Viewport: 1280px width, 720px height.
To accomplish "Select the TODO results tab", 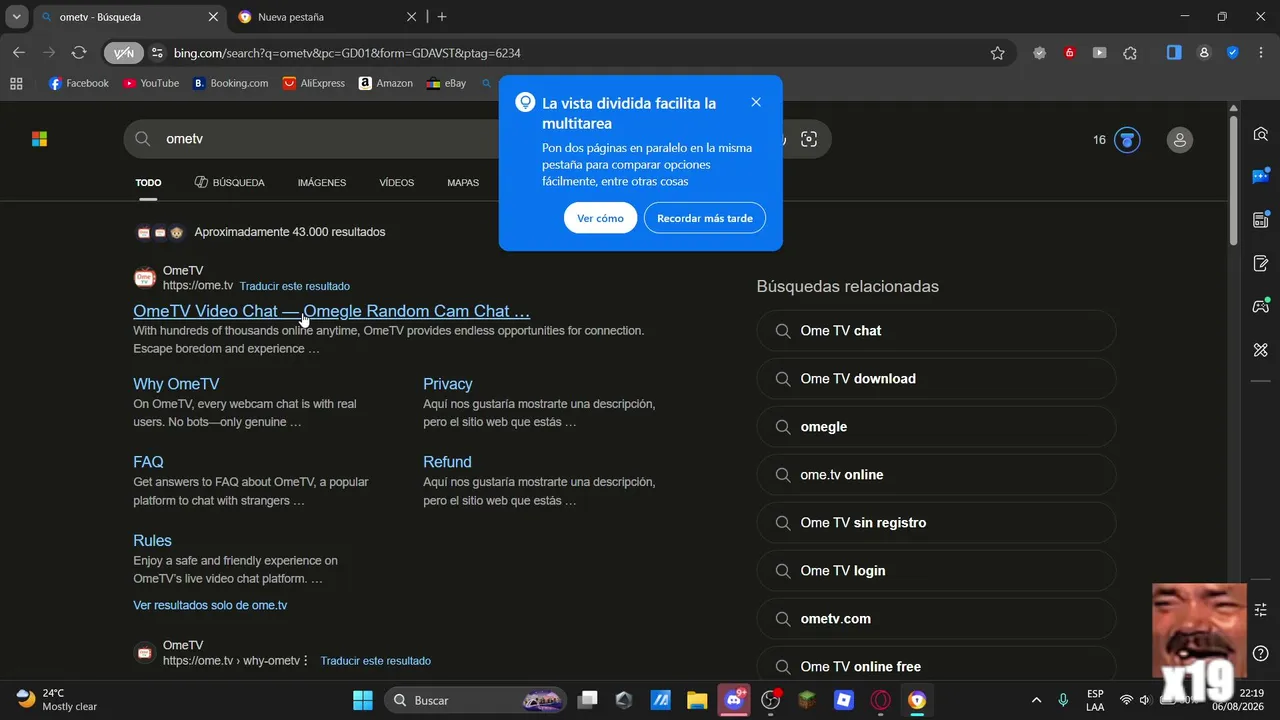I will coord(148,183).
